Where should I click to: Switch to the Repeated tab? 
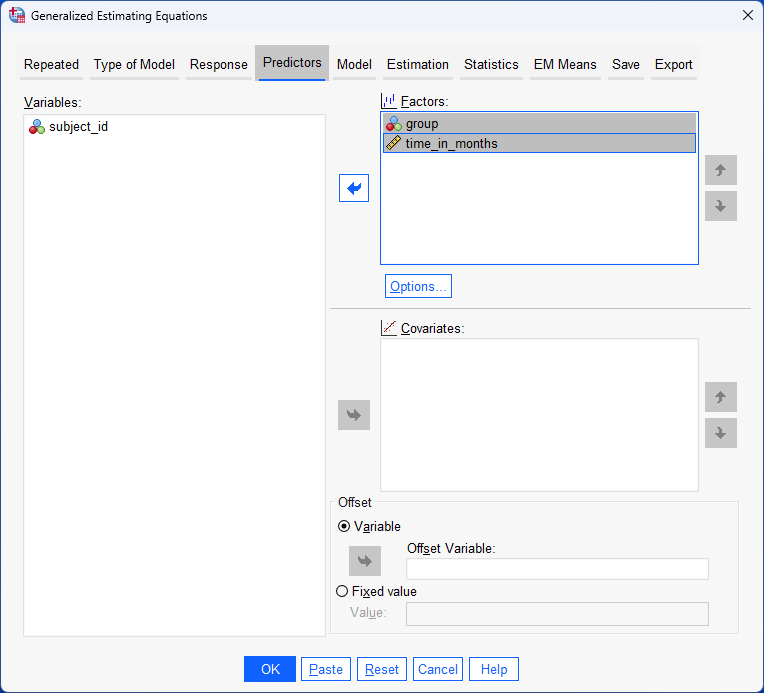51,64
